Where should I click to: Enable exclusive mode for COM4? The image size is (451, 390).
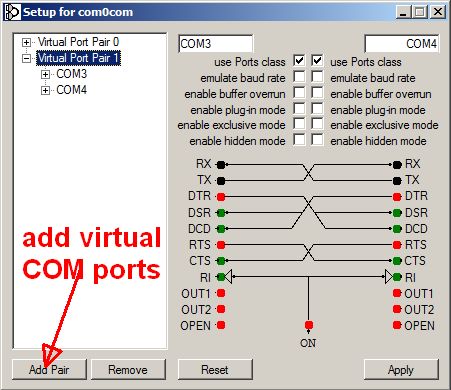[x=317, y=124]
